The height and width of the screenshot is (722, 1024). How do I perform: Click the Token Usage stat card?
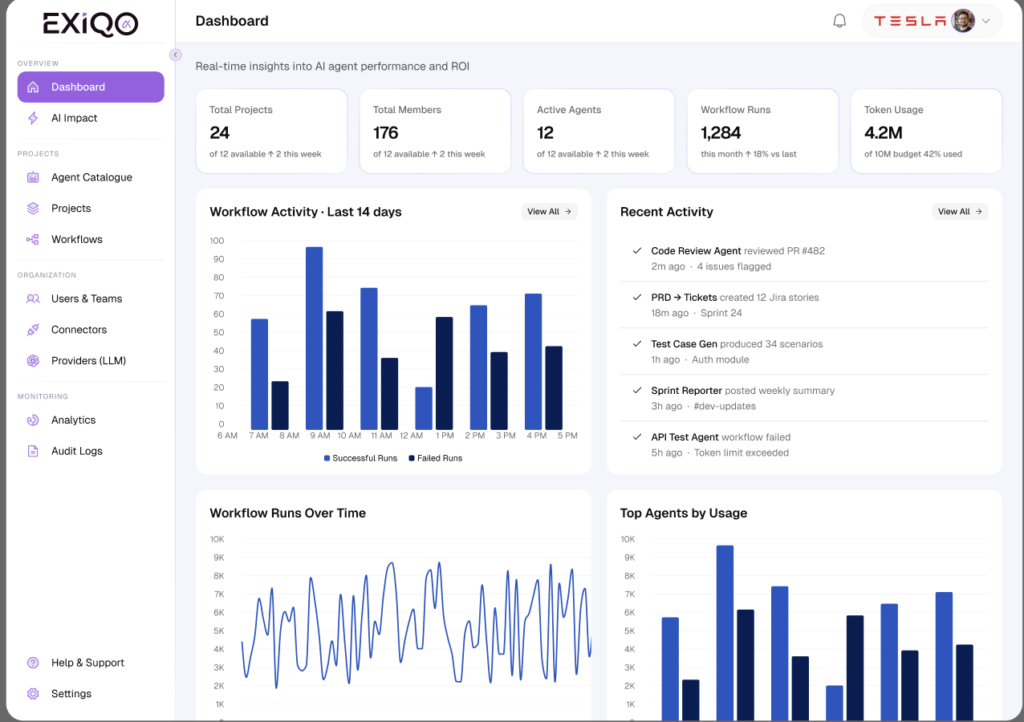pos(925,131)
